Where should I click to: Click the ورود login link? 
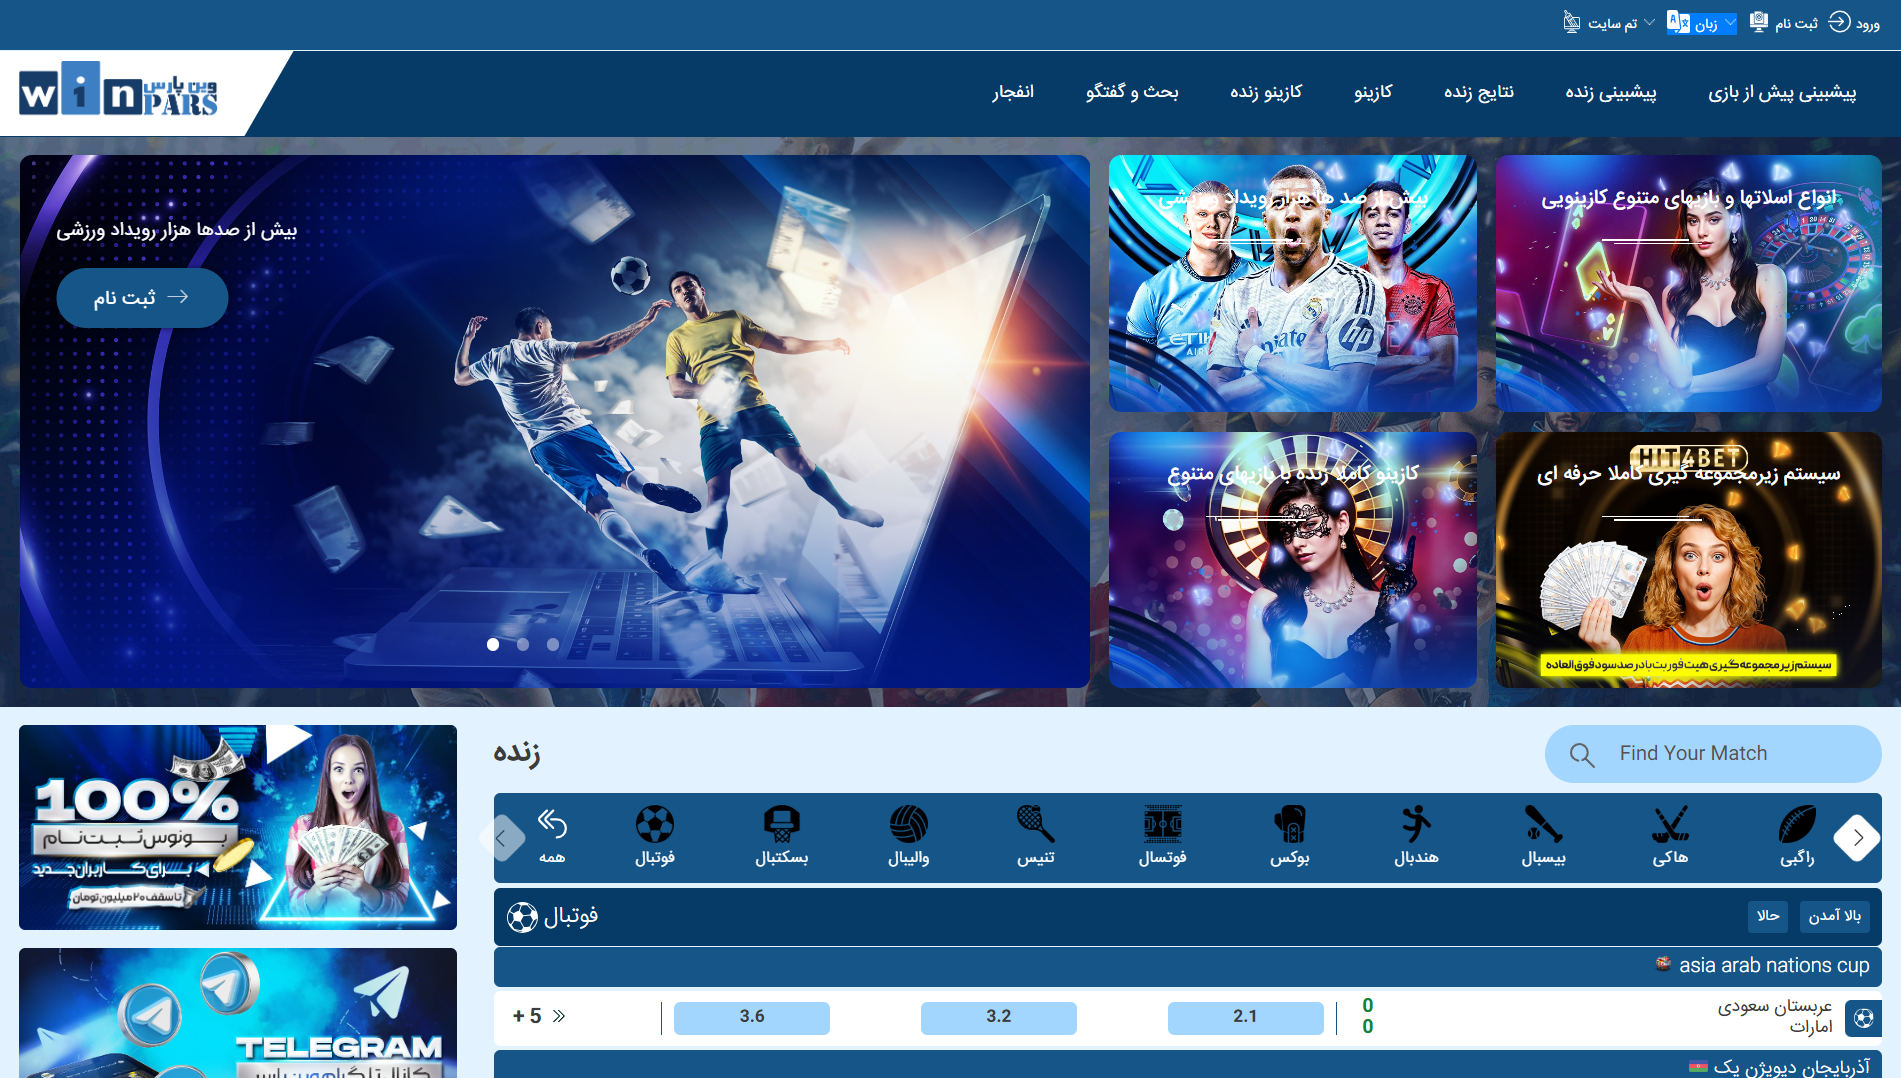pyautogui.click(x=1867, y=23)
